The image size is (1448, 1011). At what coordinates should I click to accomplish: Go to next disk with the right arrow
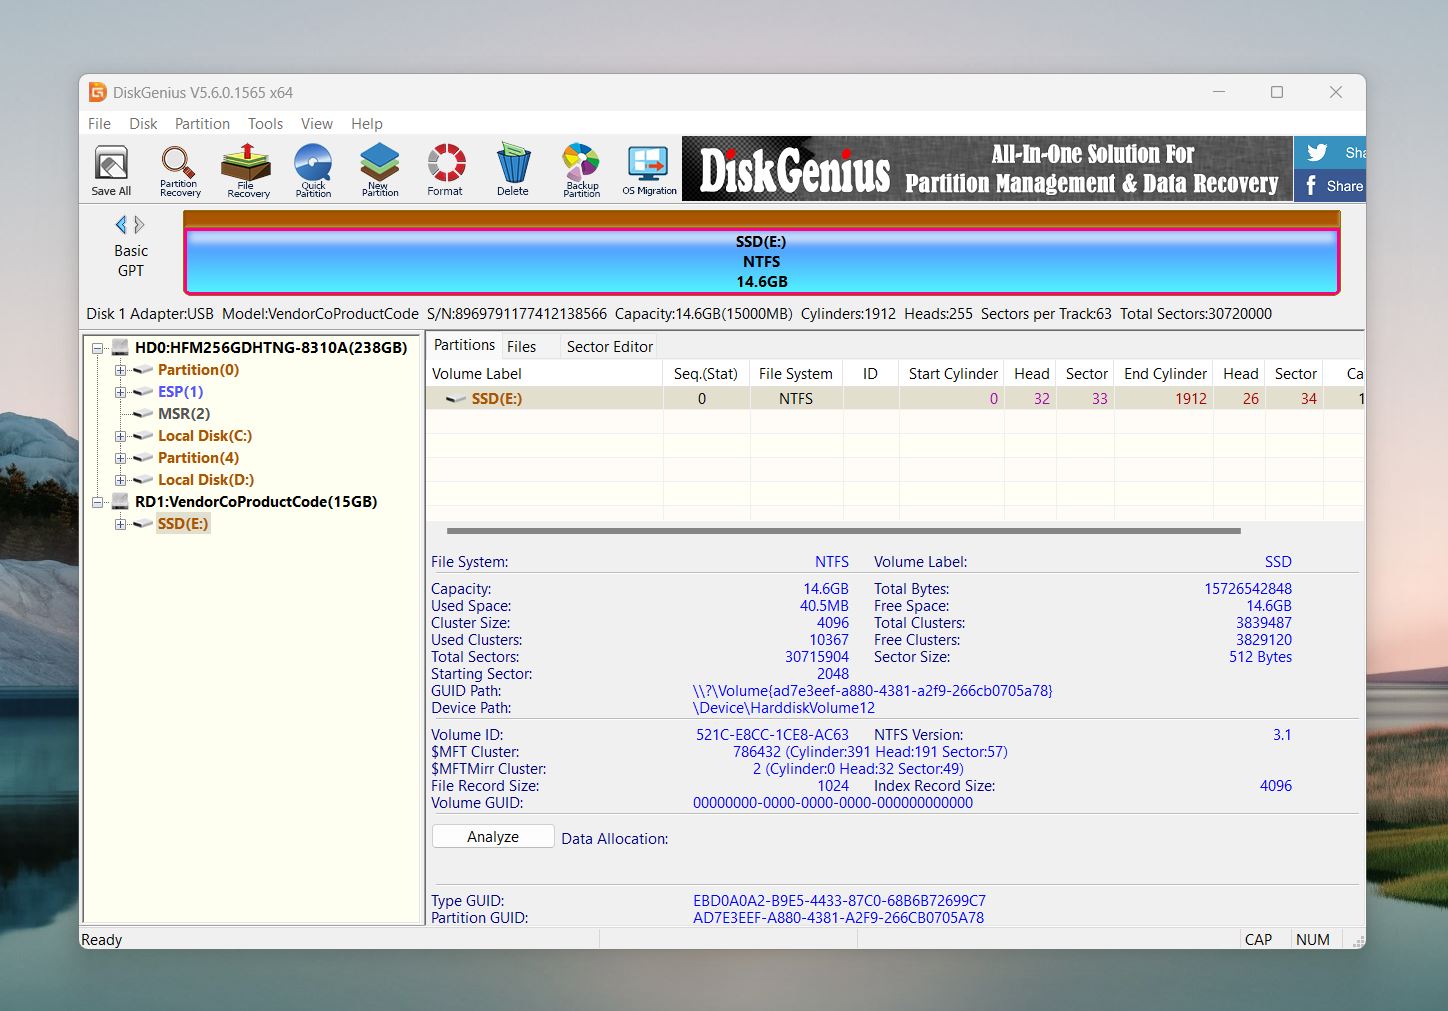click(139, 224)
